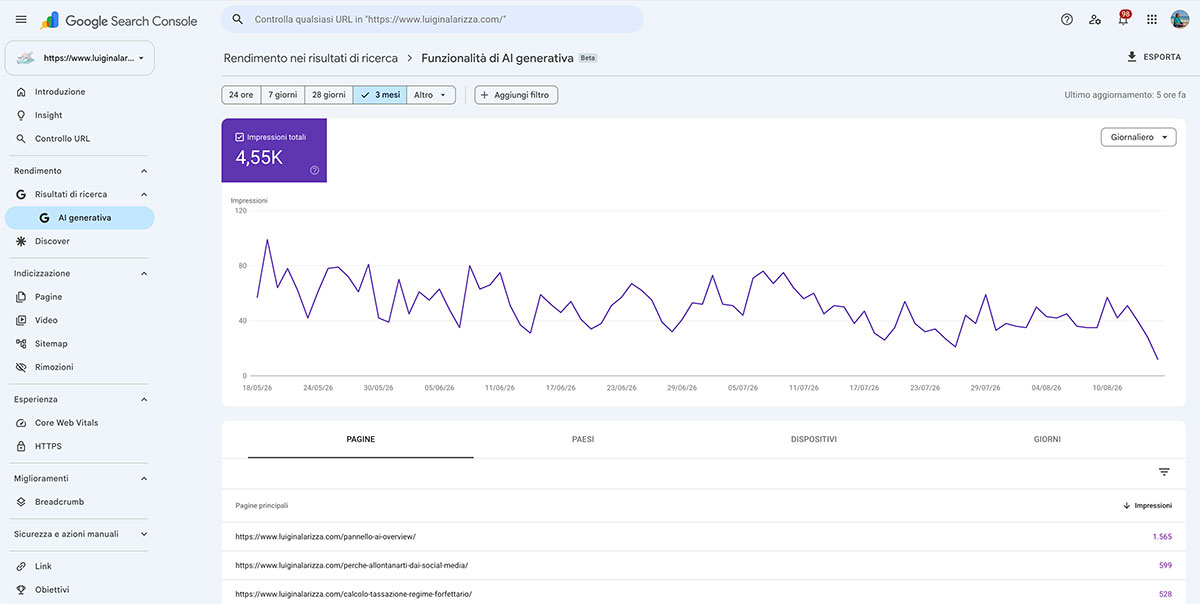Switch to the GIORNI tab

pos(1047,439)
